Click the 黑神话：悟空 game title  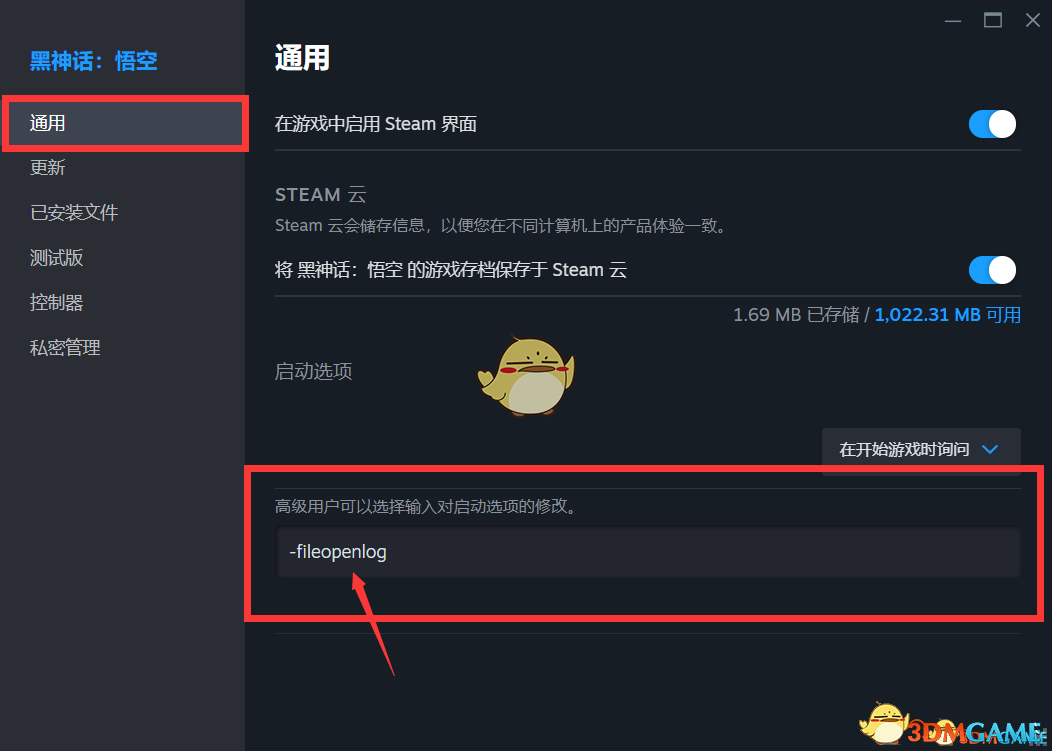pos(94,61)
